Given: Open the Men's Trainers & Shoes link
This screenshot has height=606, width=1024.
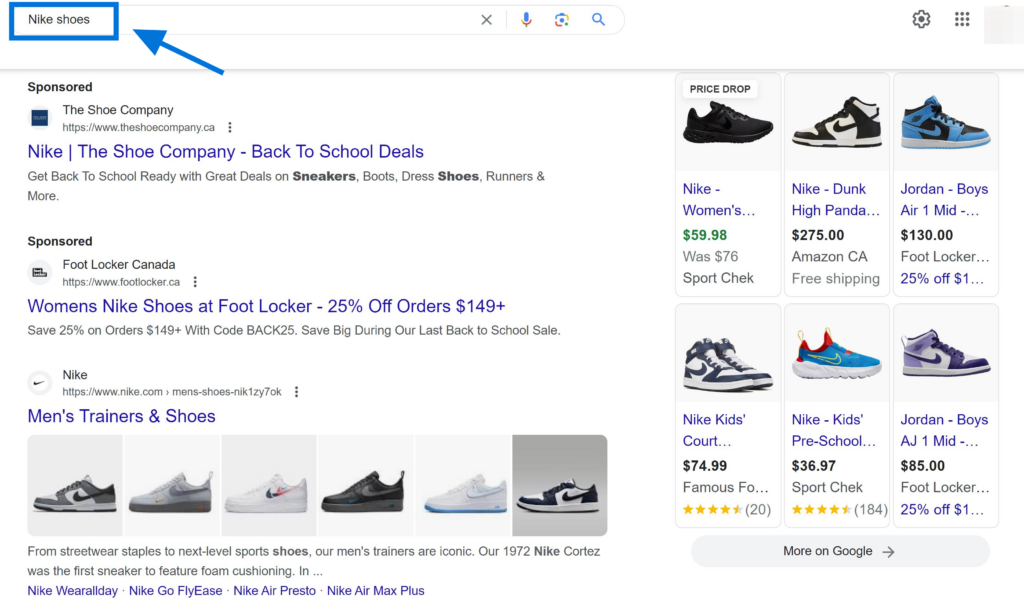Looking at the screenshot, I should coord(121,416).
